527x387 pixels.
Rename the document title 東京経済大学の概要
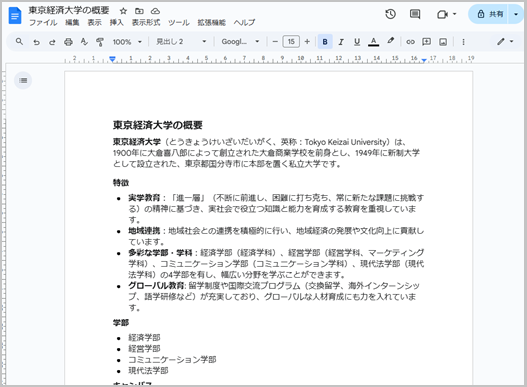[69, 10]
